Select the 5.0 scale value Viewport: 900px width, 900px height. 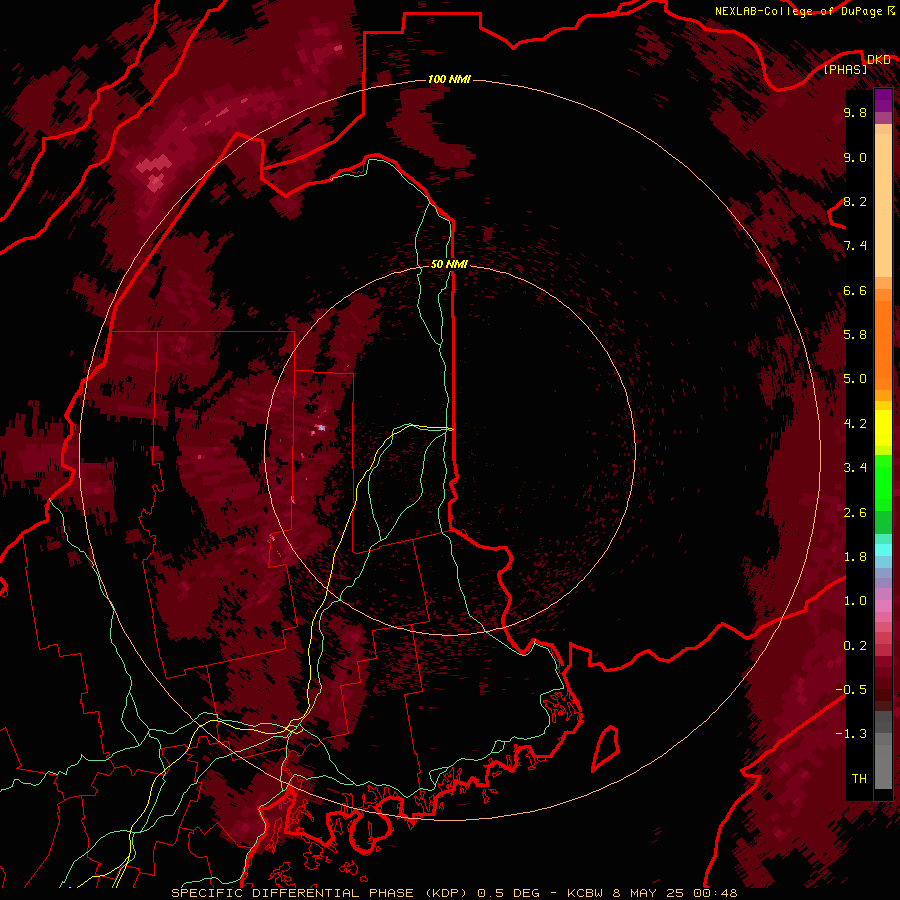(855, 379)
